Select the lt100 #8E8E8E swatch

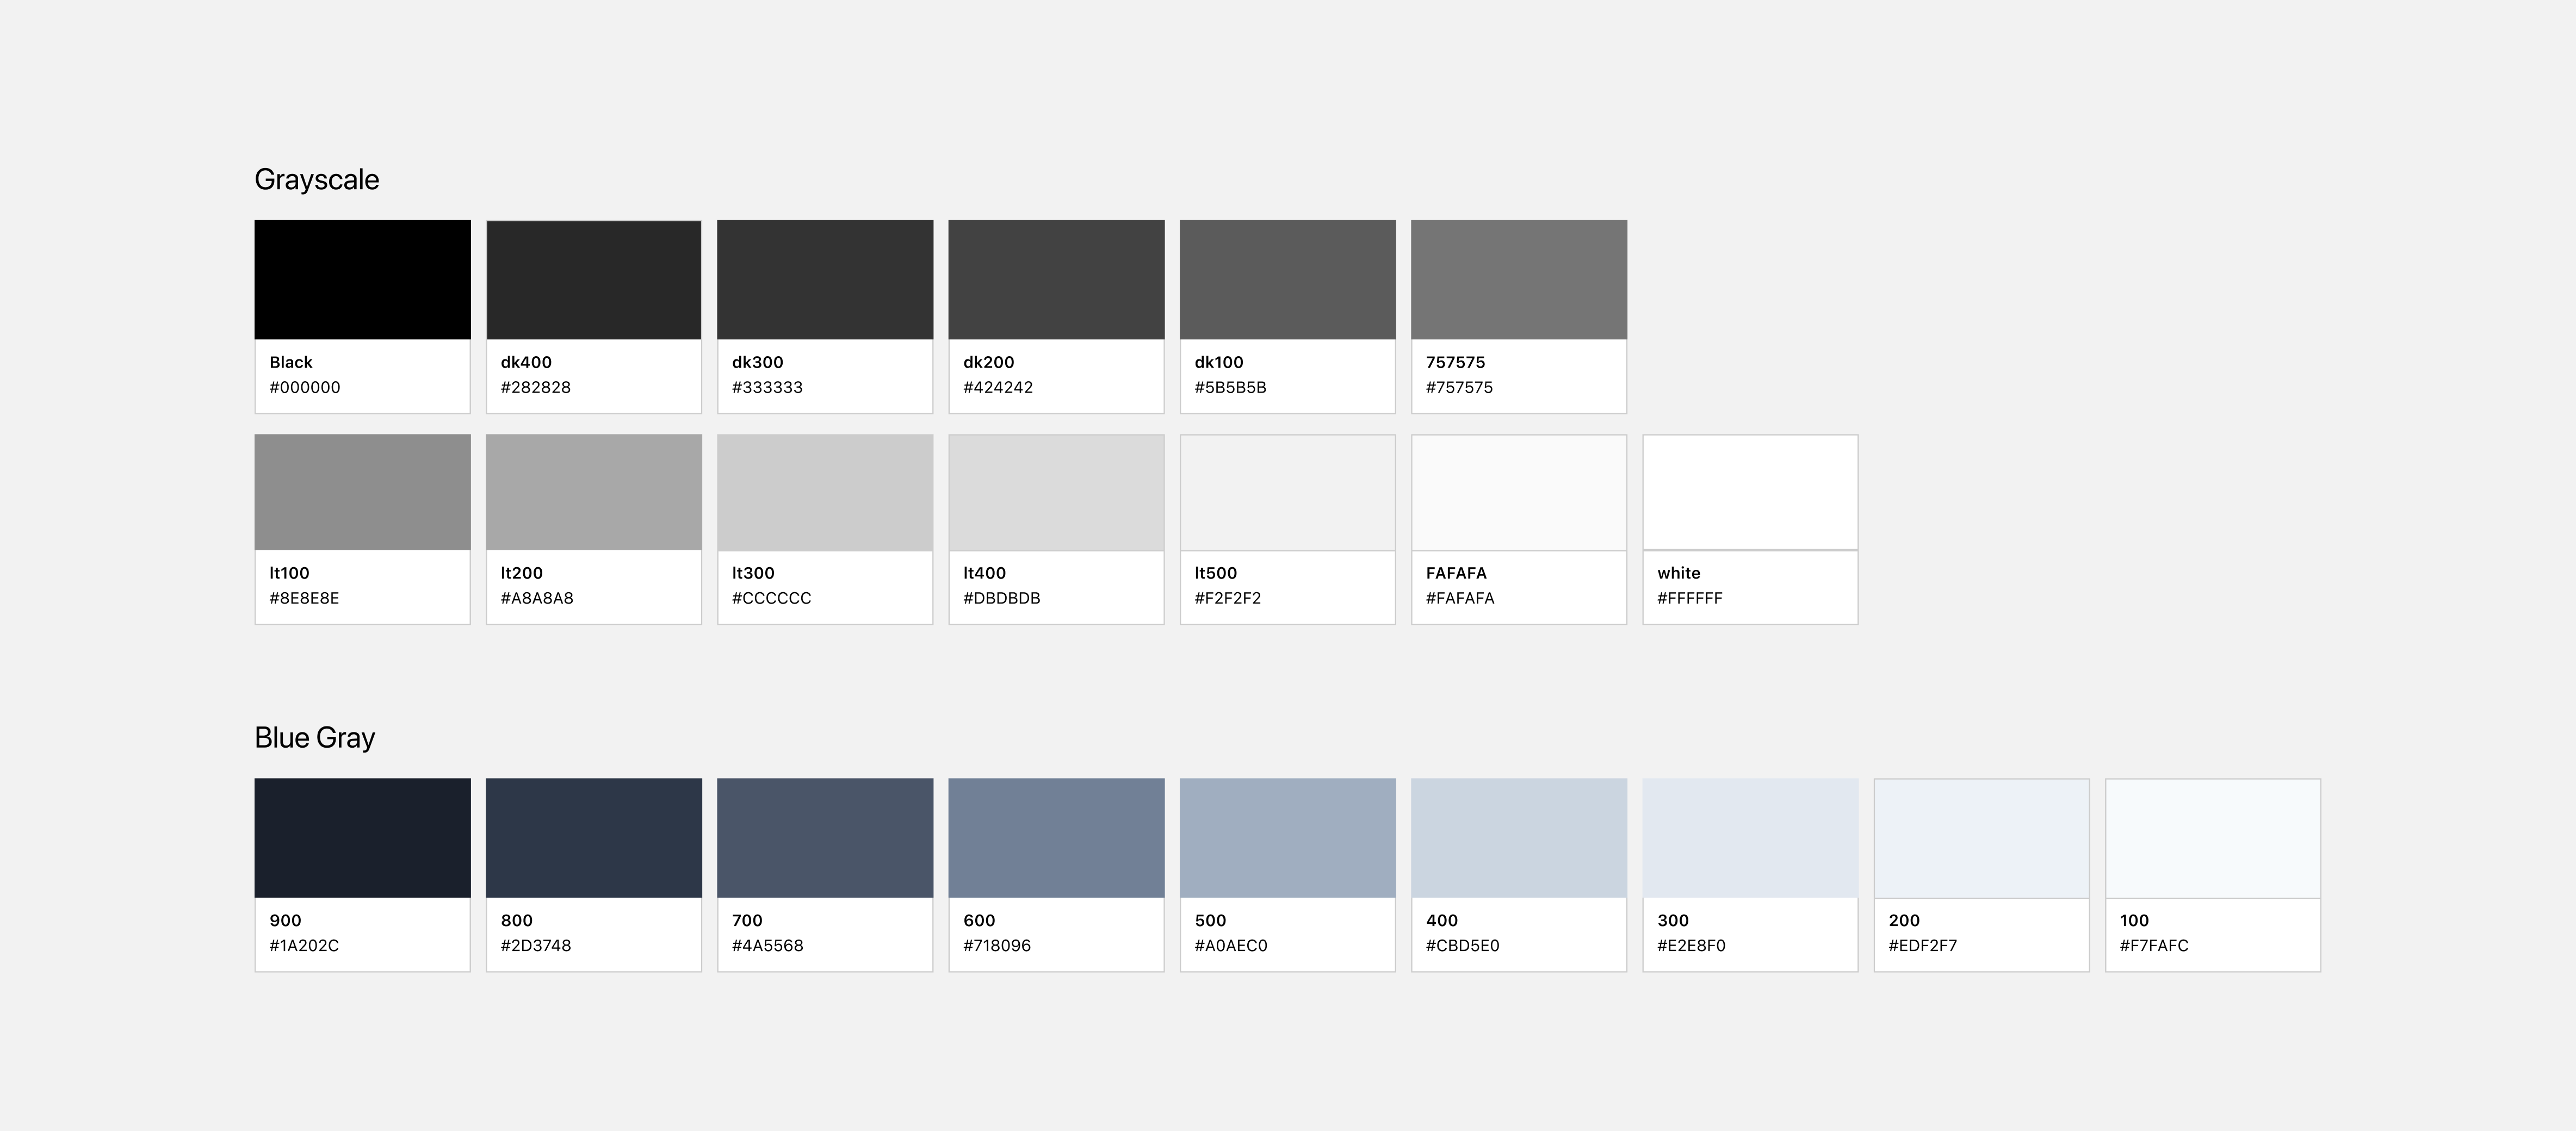click(362, 492)
